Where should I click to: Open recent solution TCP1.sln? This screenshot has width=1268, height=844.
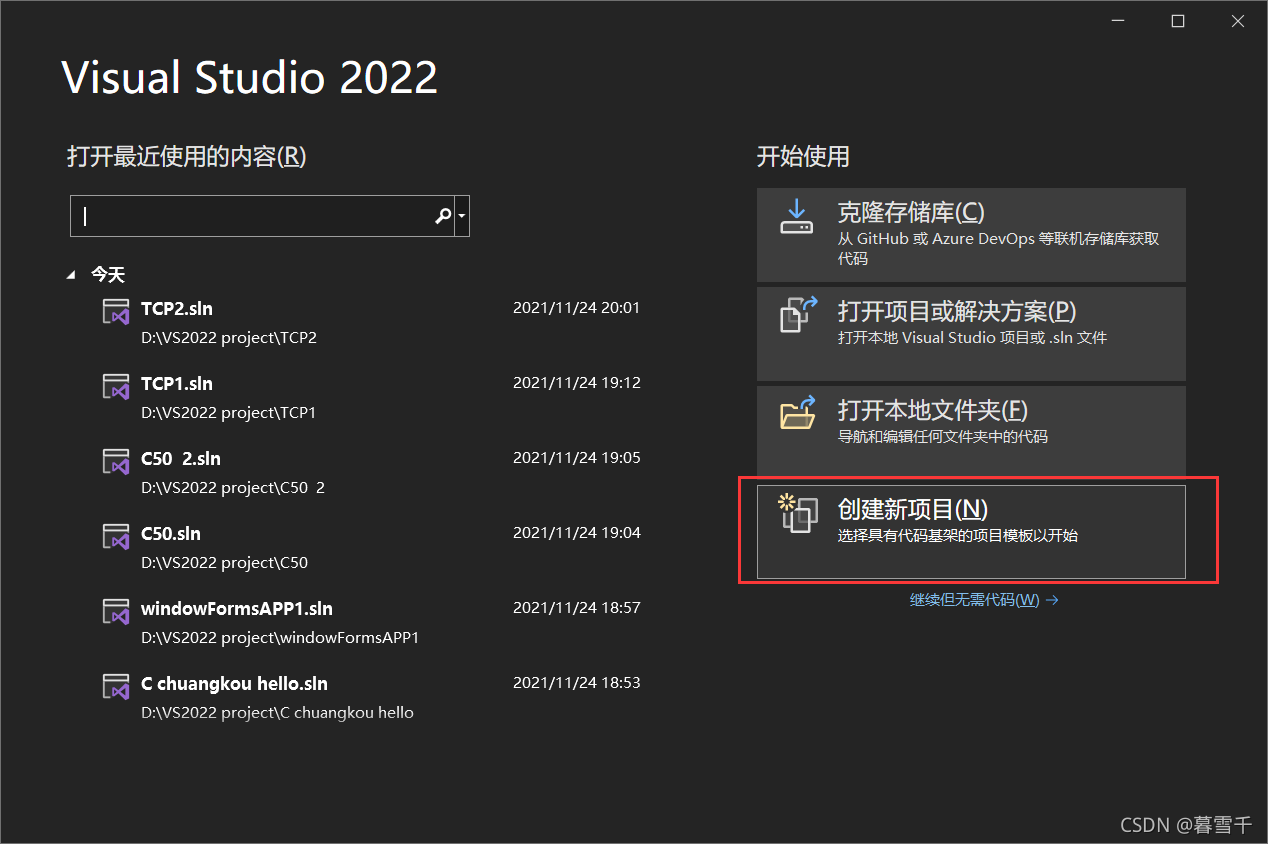pos(177,383)
